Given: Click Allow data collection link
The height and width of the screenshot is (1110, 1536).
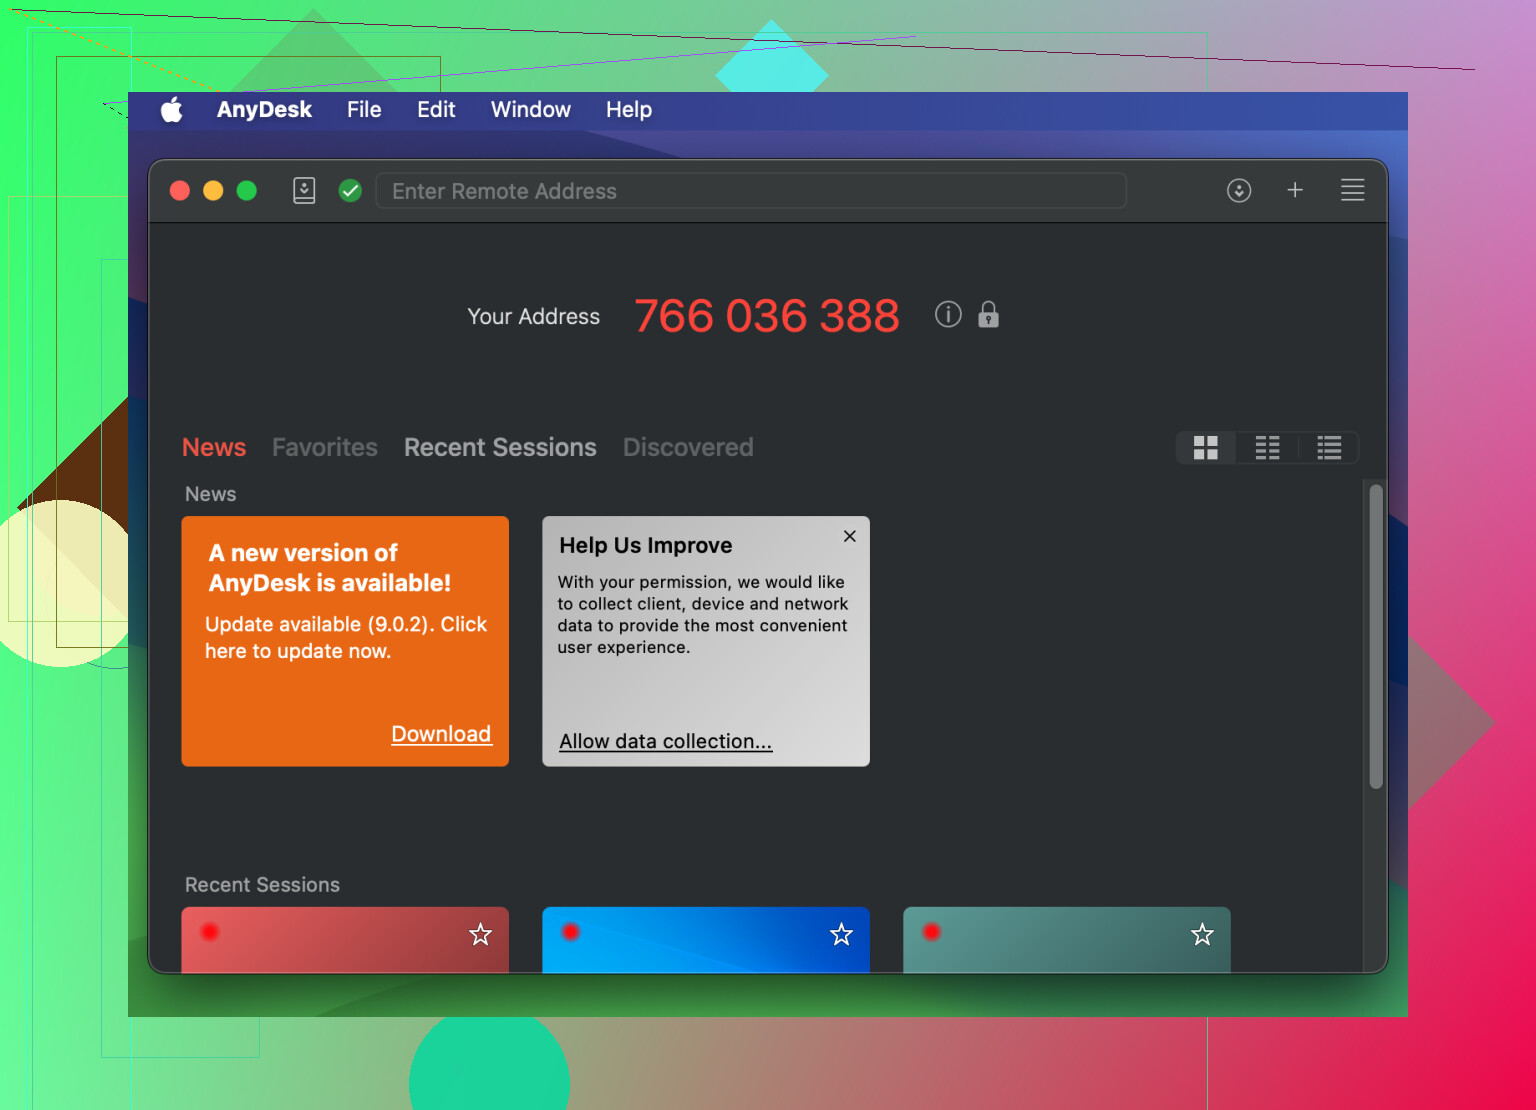Looking at the screenshot, I should point(665,741).
